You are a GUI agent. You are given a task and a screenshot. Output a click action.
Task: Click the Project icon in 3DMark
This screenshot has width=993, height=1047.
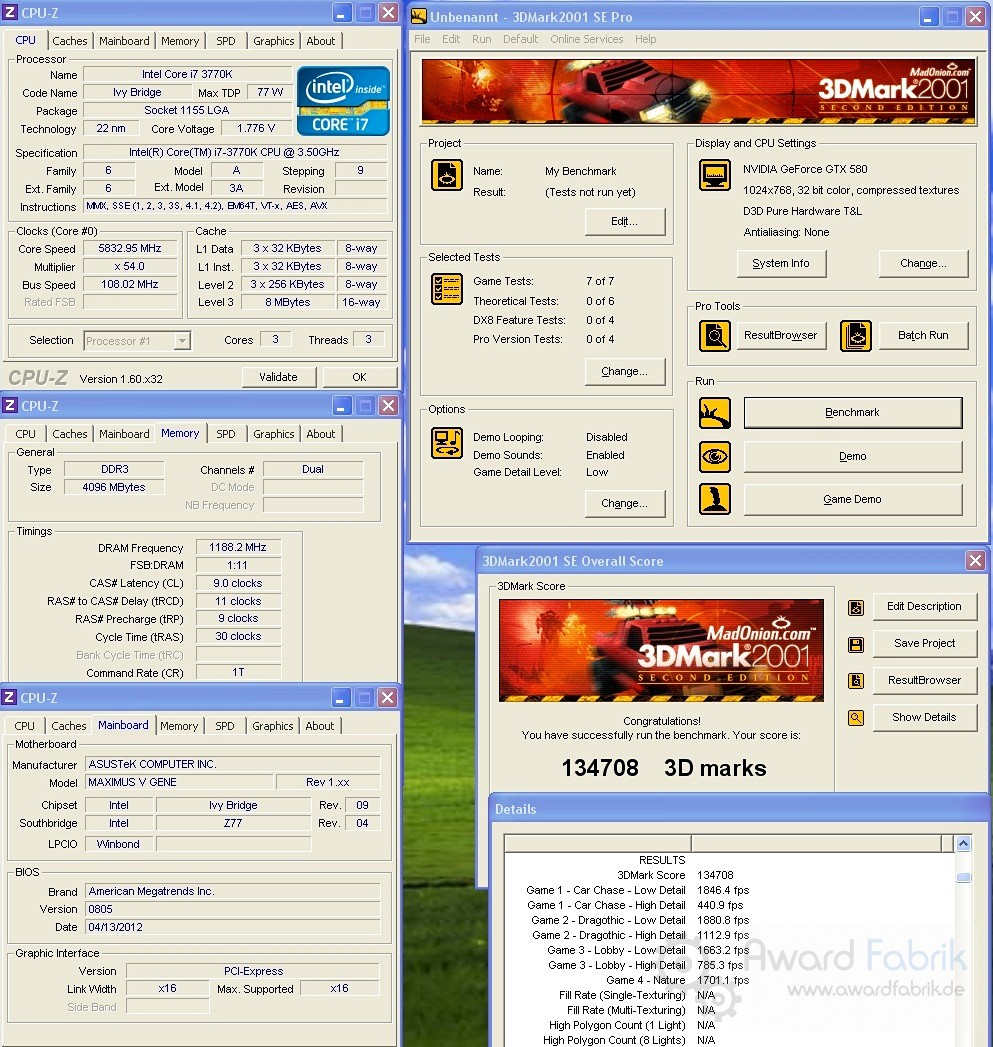[447, 176]
